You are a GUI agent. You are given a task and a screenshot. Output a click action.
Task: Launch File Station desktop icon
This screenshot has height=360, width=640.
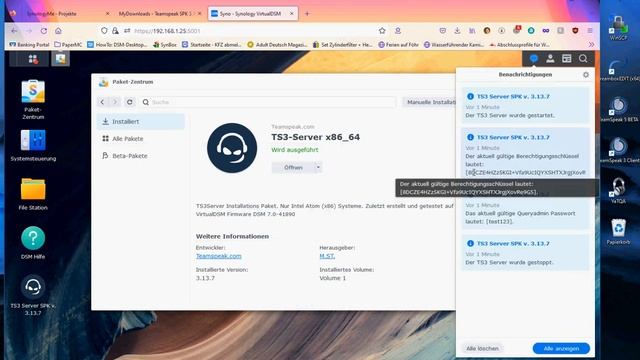[33, 194]
